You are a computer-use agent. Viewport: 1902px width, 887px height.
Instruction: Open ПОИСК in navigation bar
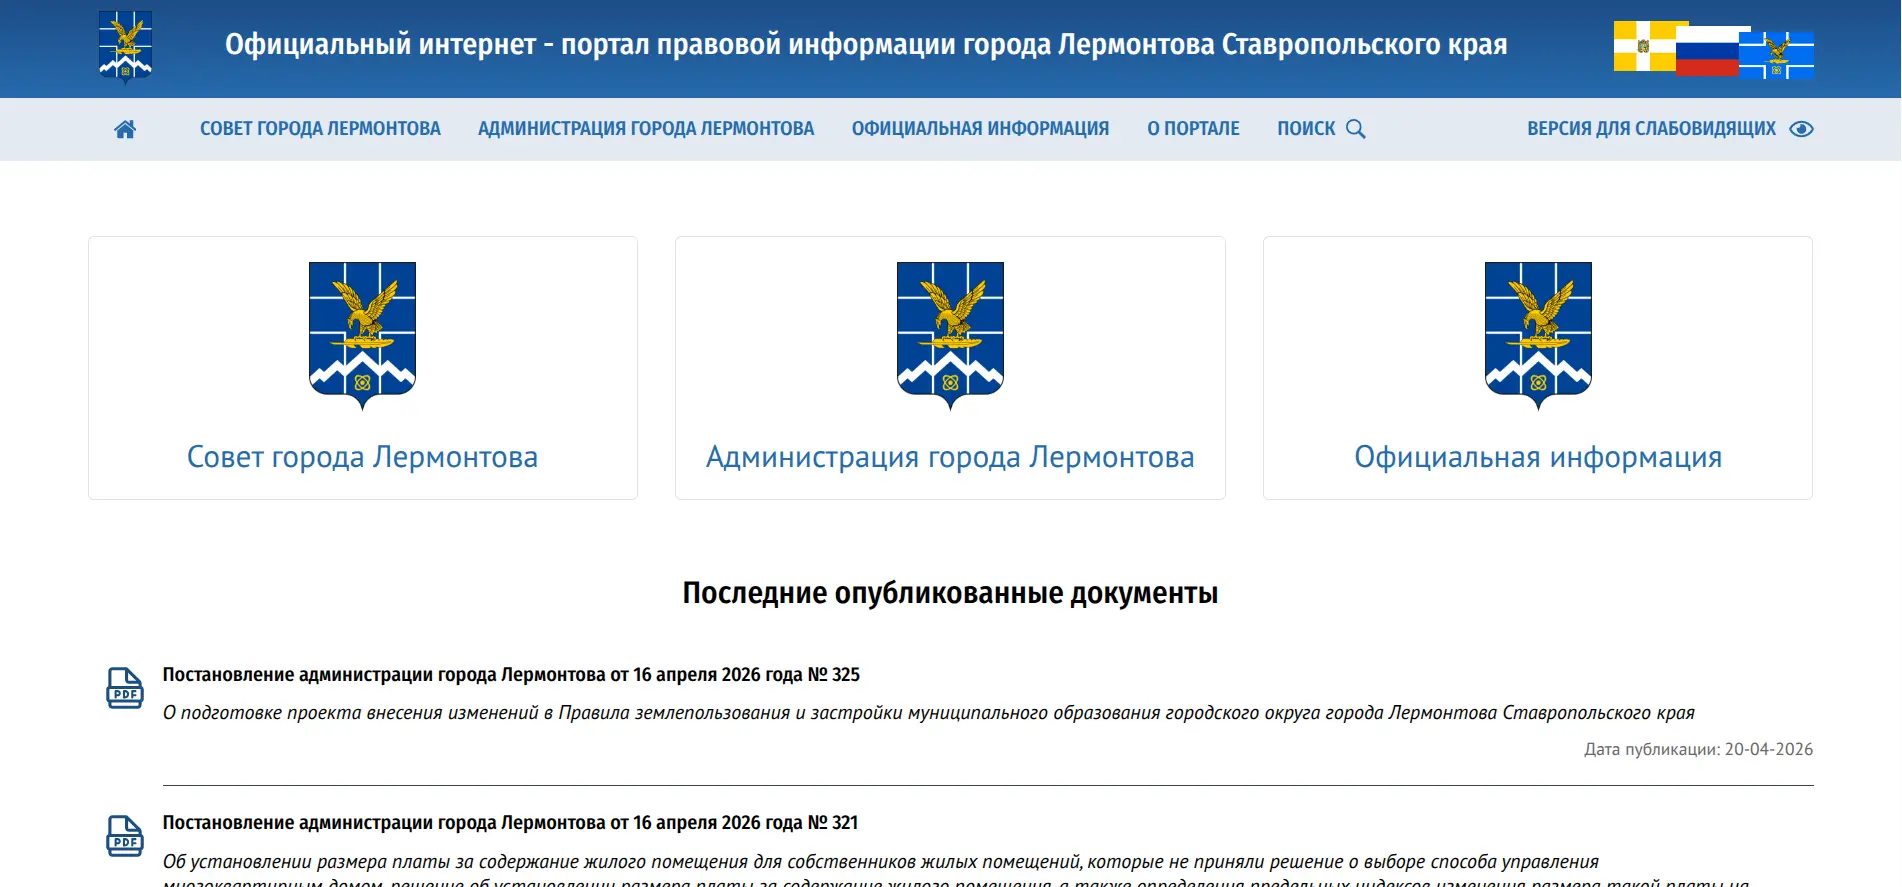coord(1306,129)
